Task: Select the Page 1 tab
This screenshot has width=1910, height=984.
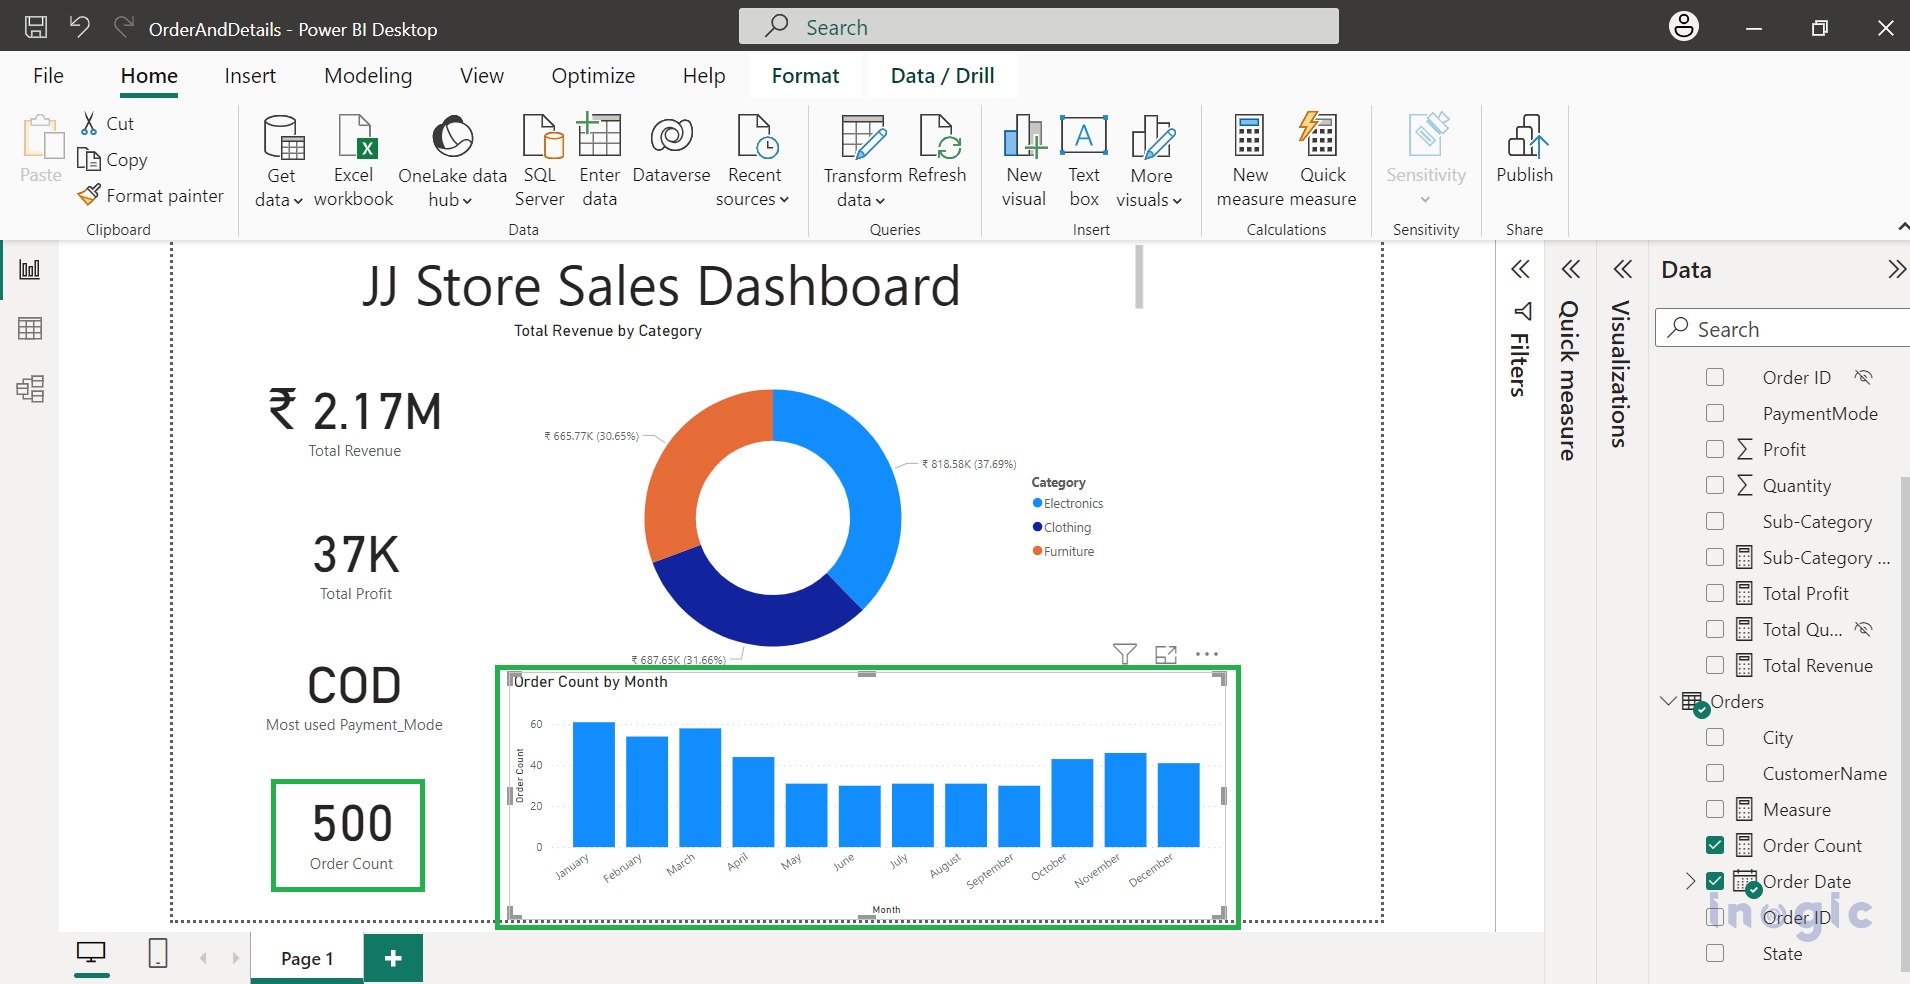Action: coord(306,958)
